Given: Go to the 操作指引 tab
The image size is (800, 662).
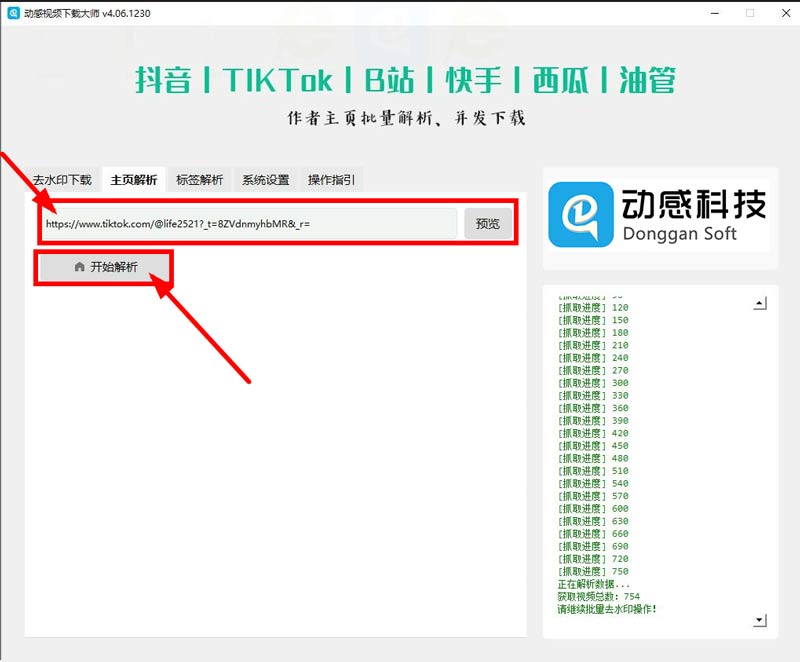Looking at the screenshot, I should point(332,180).
